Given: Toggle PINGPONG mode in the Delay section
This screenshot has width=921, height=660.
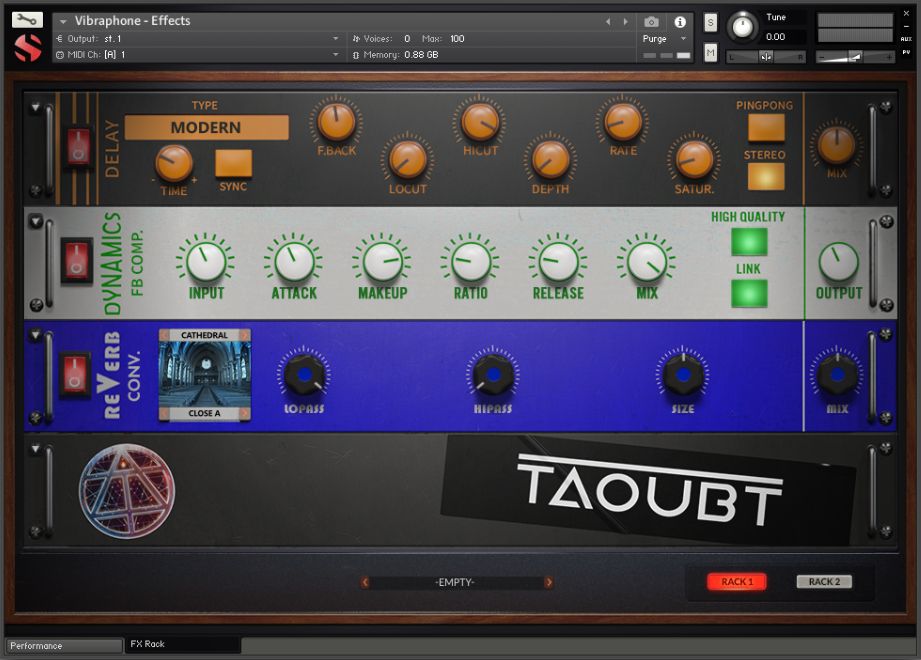Looking at the screenshot, I should tap(765, 128).
